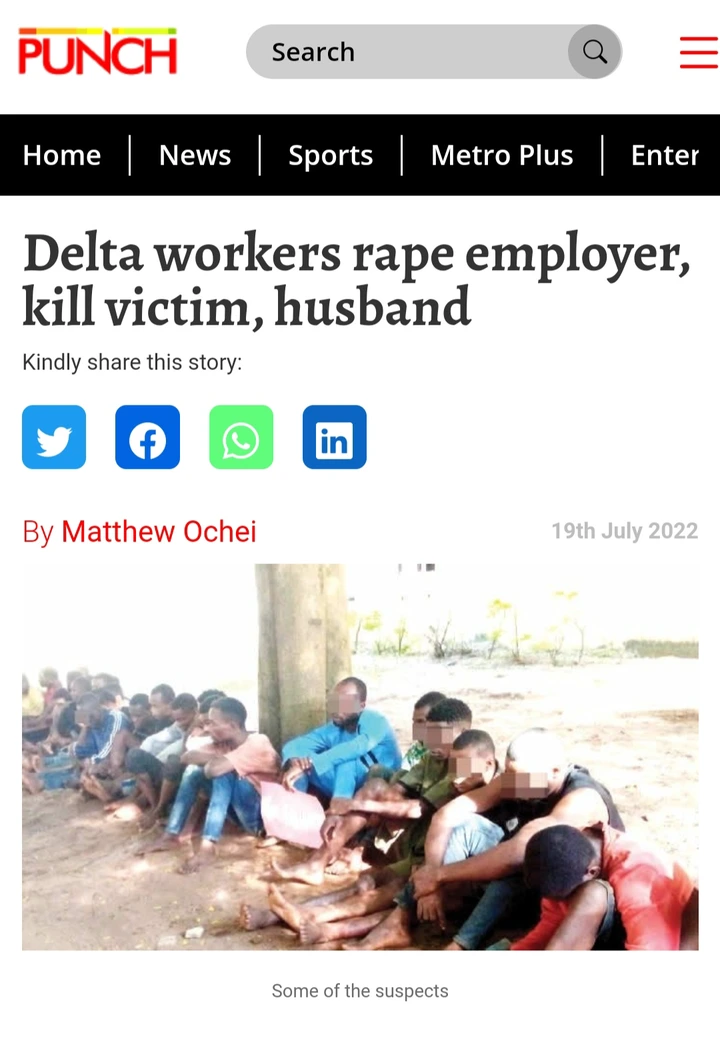
Task: Click the 'Some of the suspects' caption
Action: click(360, 991)
